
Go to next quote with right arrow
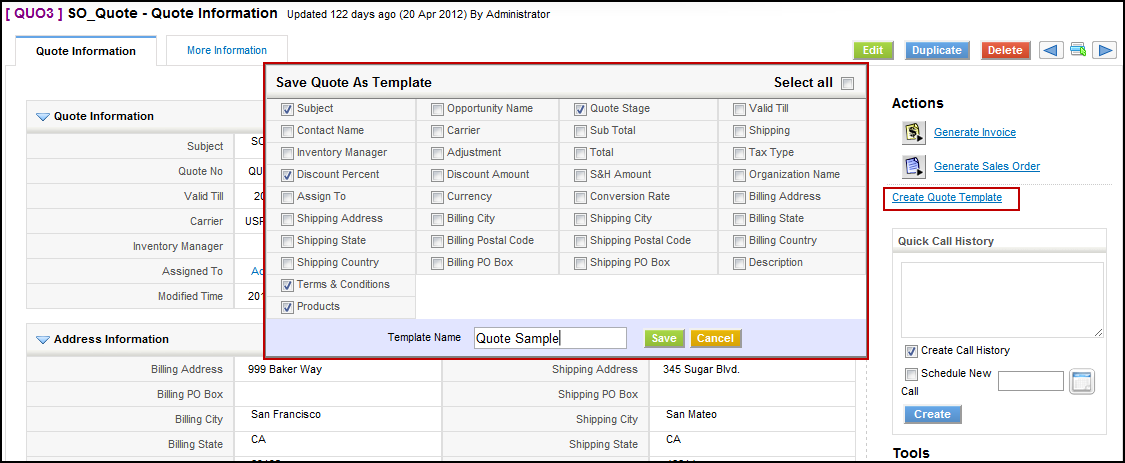1104,50
